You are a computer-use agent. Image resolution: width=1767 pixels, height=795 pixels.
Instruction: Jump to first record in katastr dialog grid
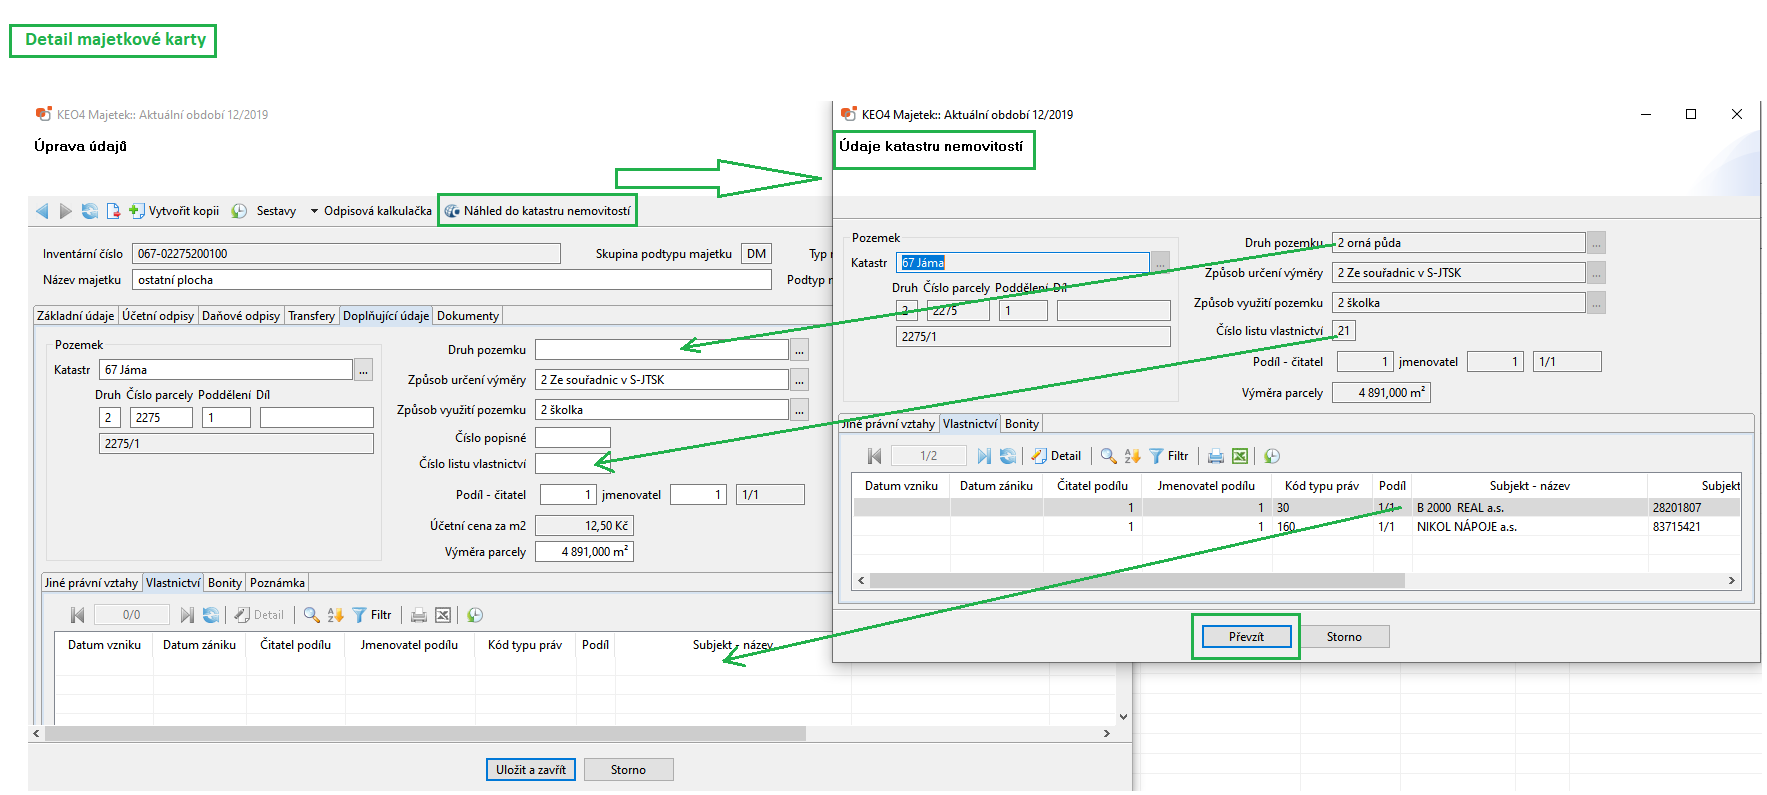tap(874, 456)
